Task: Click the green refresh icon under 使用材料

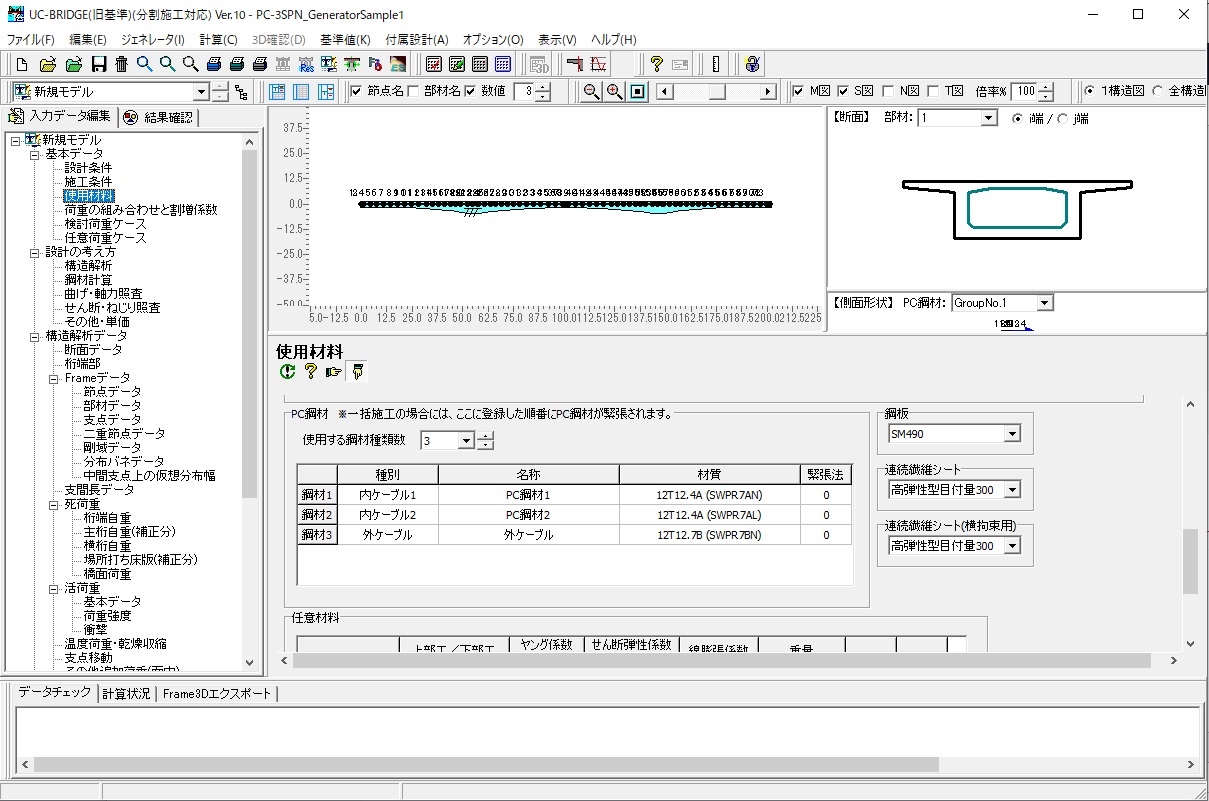Action: pos(288,372)
